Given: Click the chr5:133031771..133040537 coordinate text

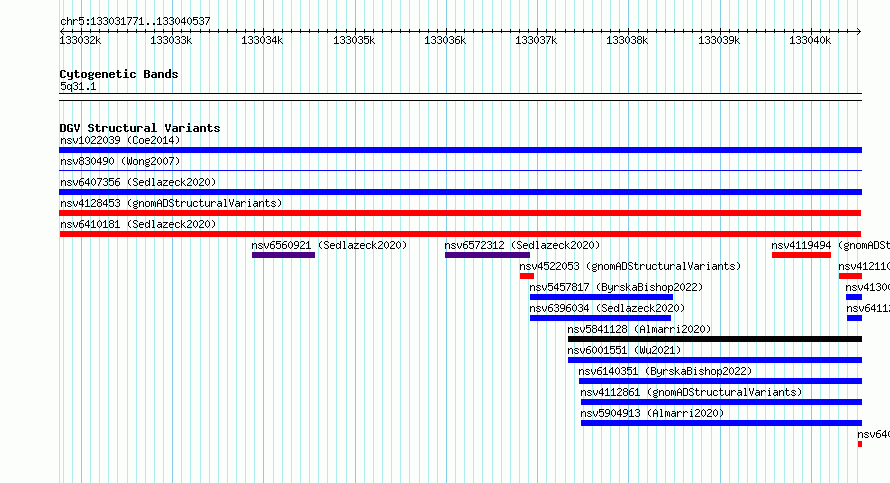Looking at the screenshot, I should (135, 21).
